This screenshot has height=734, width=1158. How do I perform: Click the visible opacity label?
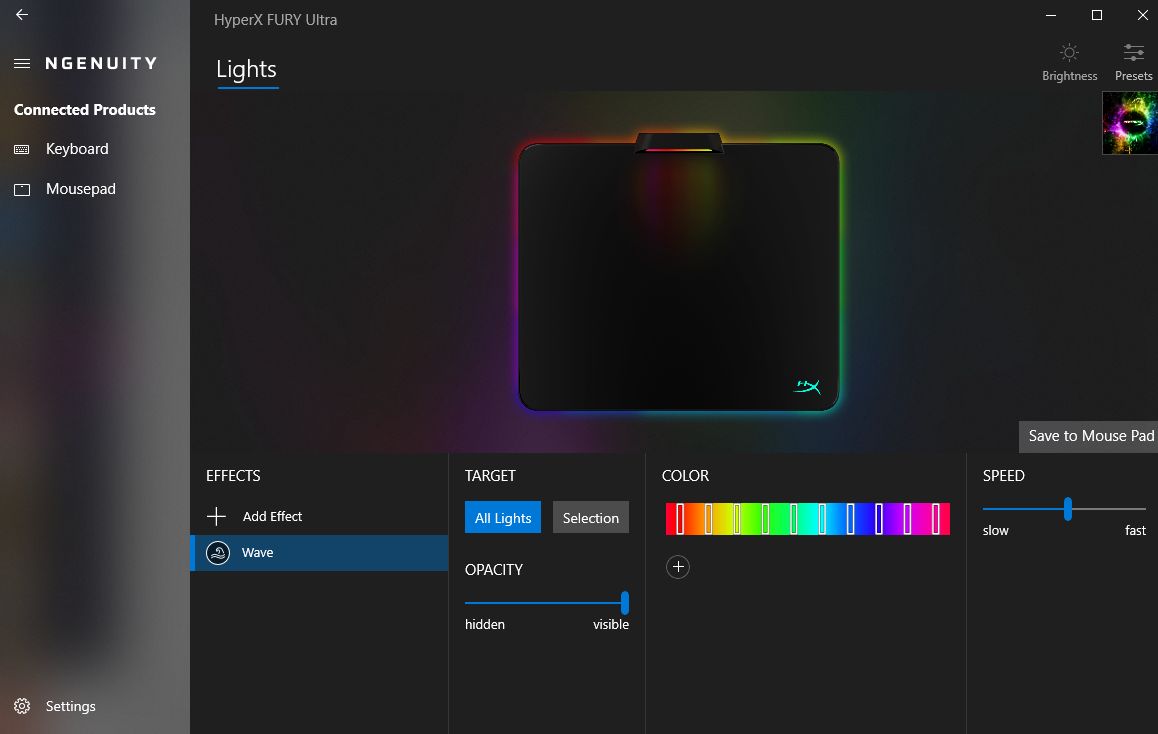coord(611,624)
